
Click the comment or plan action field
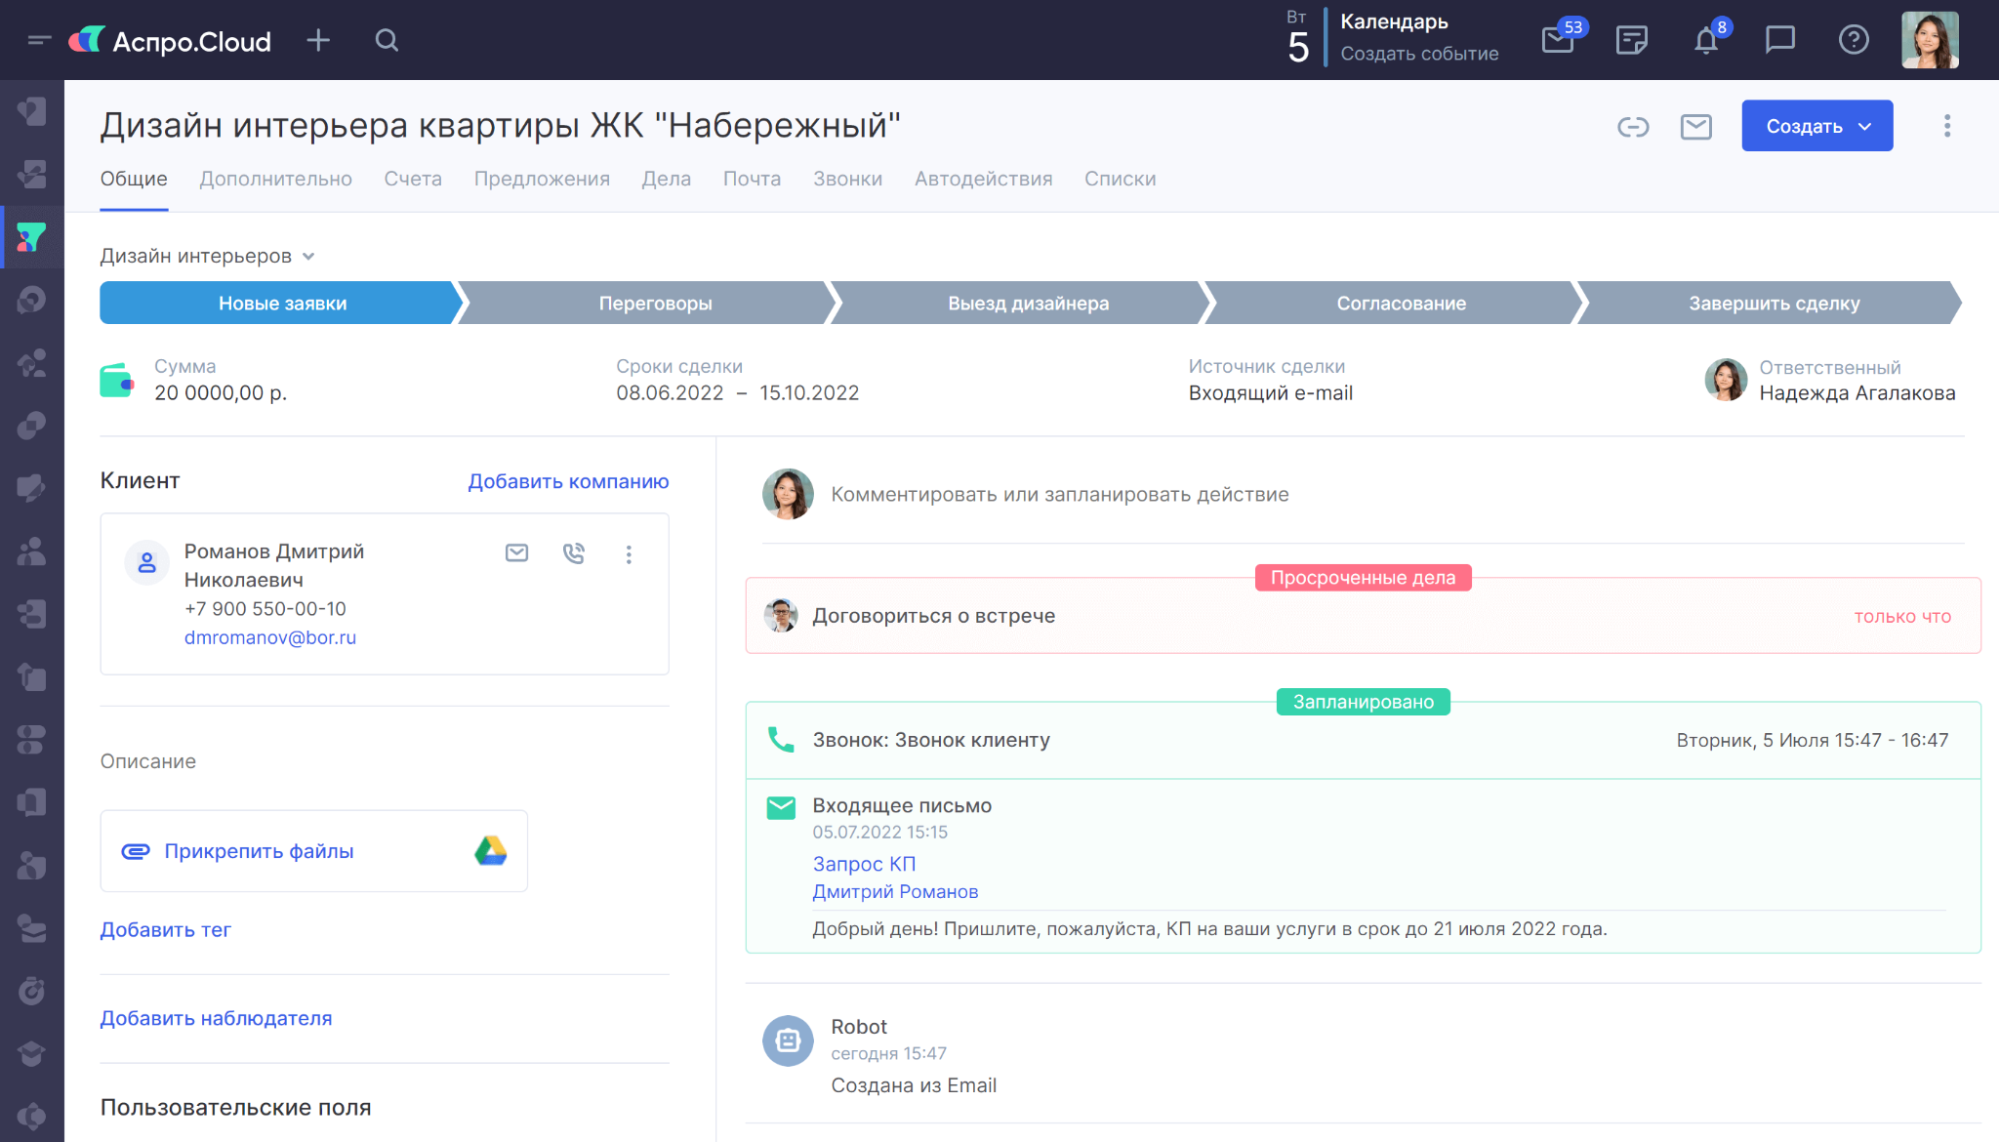click(x=1059, y=494)
